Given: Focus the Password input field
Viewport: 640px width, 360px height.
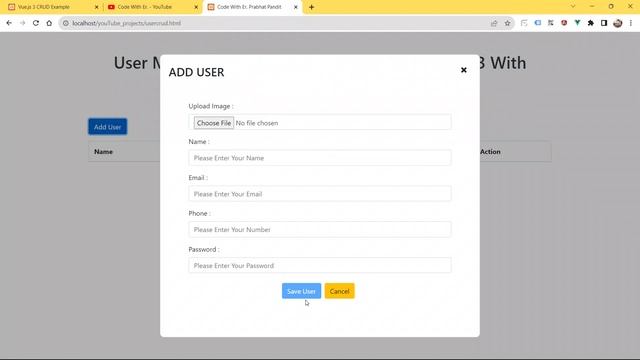Looking at the screenshot, I should click(x=320, y=265).
